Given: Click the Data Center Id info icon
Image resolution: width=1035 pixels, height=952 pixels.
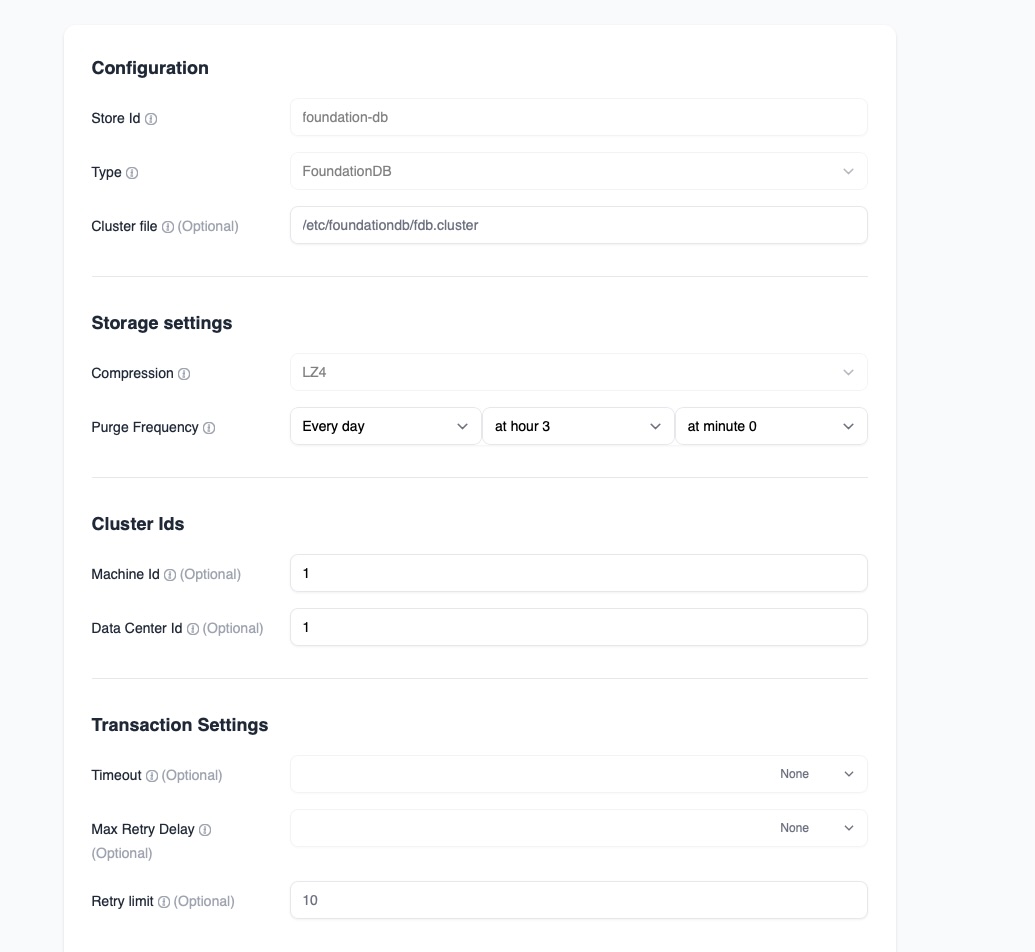Looking at the screenshot, I should (x=193, y=629).
